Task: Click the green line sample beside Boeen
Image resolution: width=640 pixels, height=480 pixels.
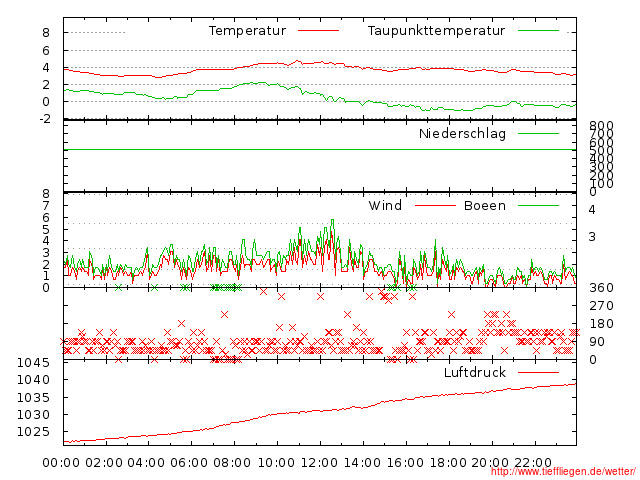Action: click(538, 205)
